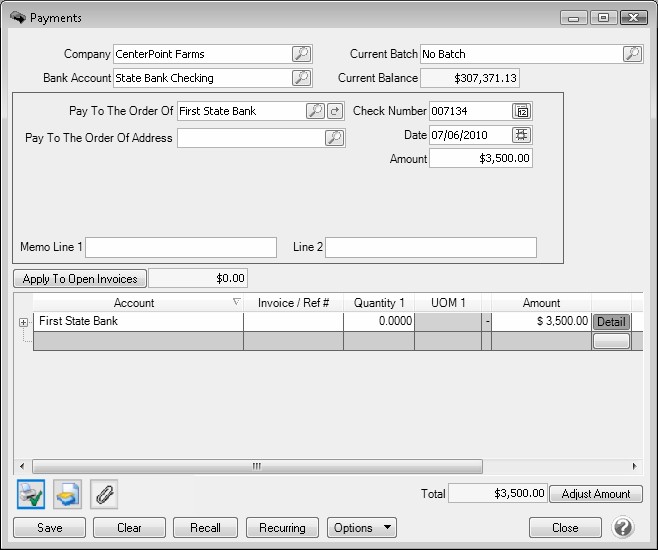Open the Options dropdown button
Image resolution: width=658 pixels, height=550 pixels.
click(x=362, y=527)
